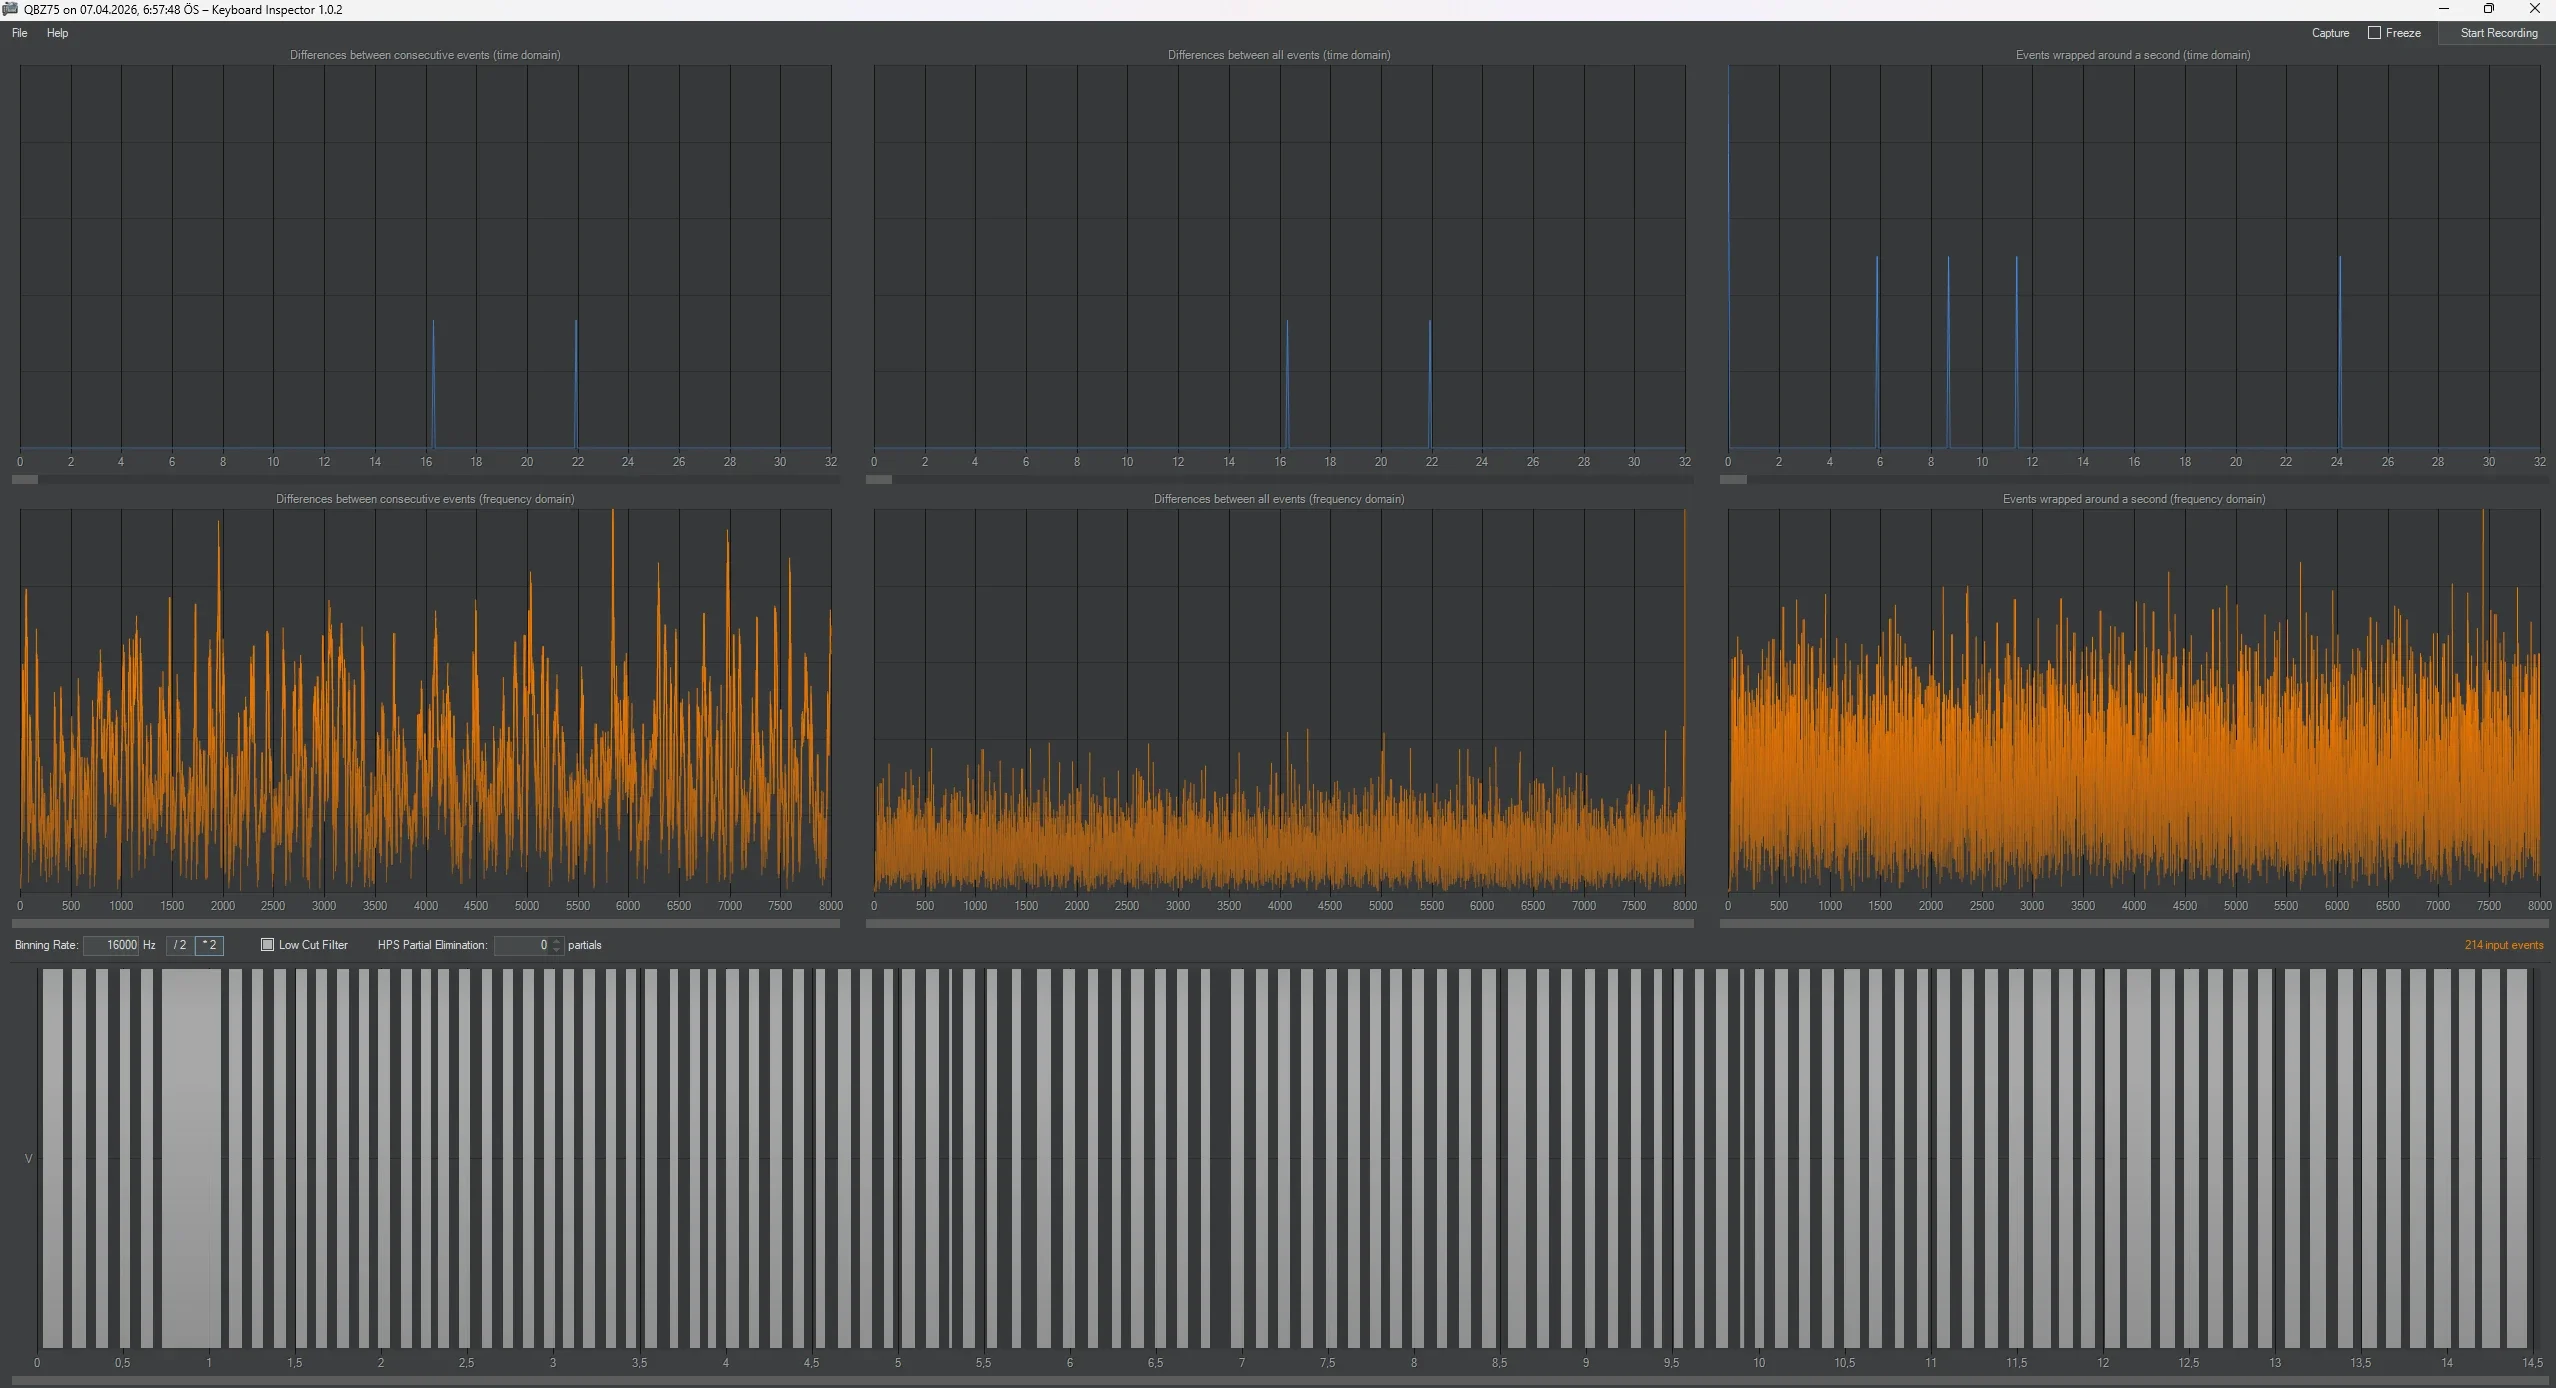2556x1388 pixels.
Task: Enable the Freeze checkbox
Action: (2374, 33)
